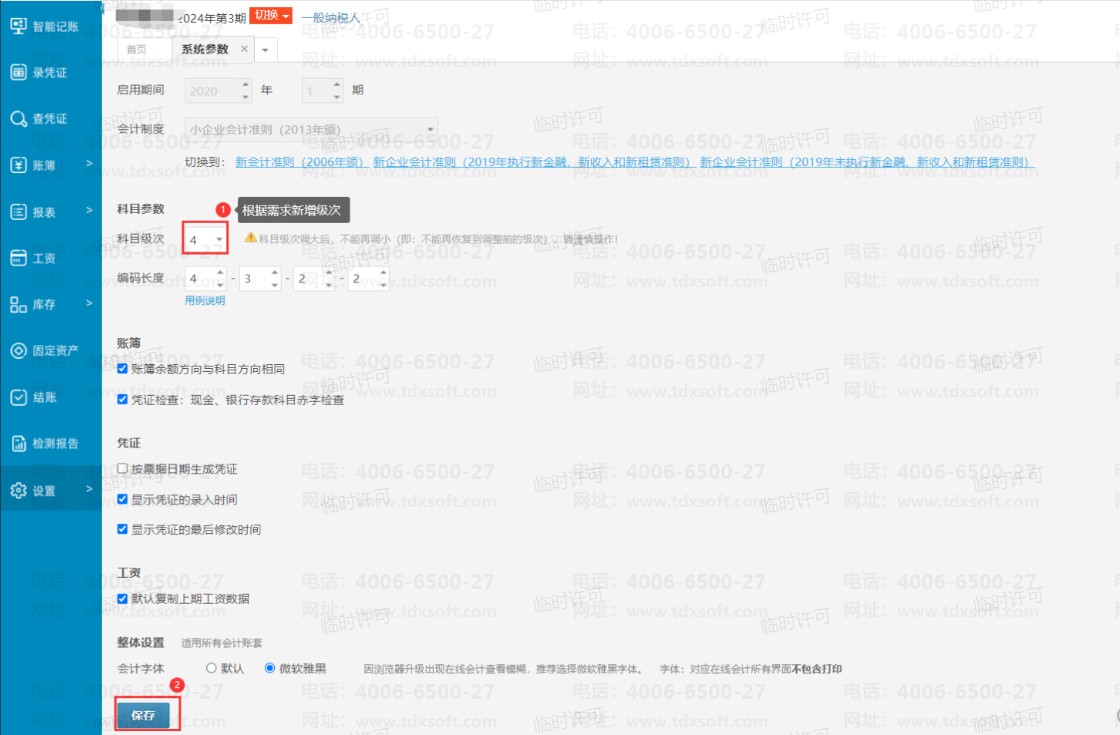Image resolution: width=1120 pixels, height=735 pixels.
Task: Open 固定资产 sidebar icon
Action: pyautogui.click(x=19, y=351)
